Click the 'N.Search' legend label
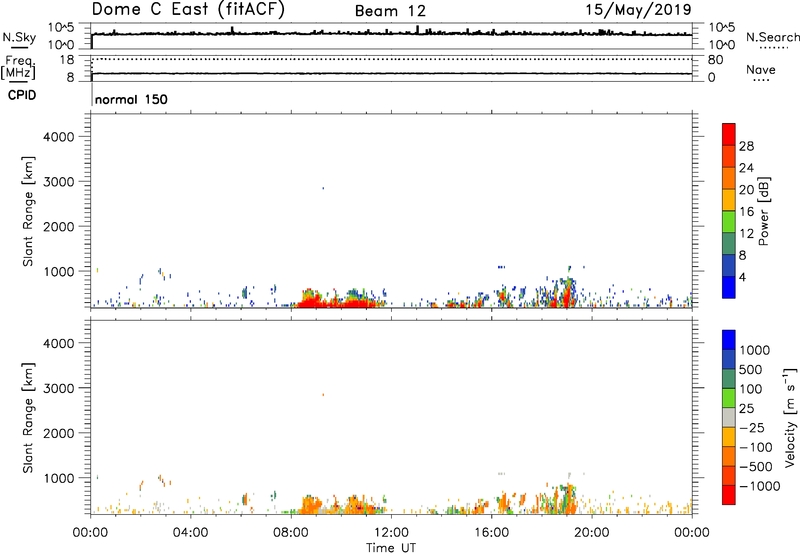The image size is (800, 554). [772, 37]
